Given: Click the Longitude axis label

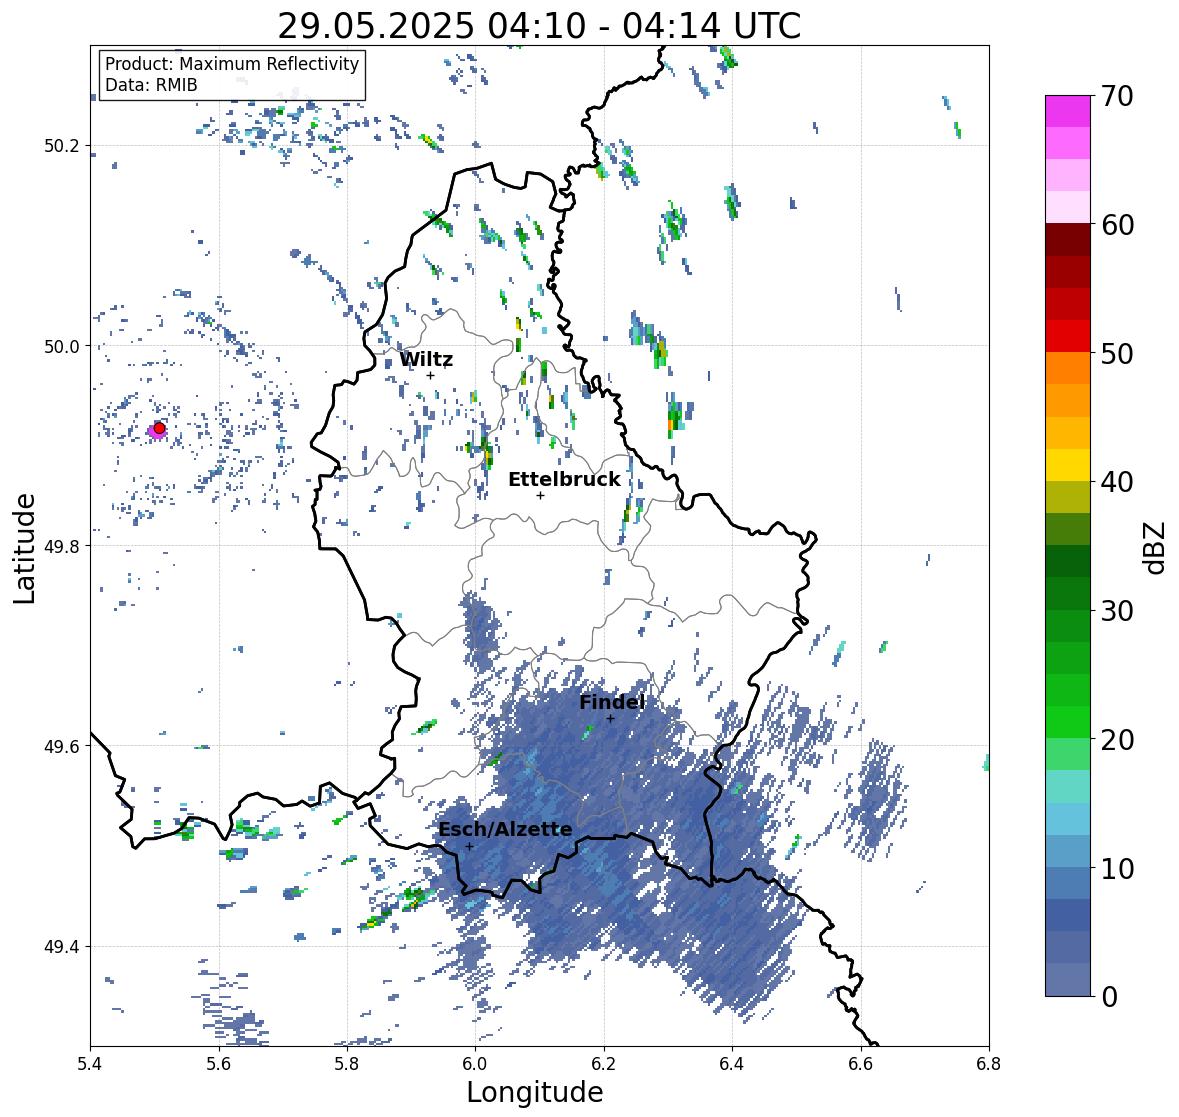Looking at the screenshot, I should tap(535, 1092).
